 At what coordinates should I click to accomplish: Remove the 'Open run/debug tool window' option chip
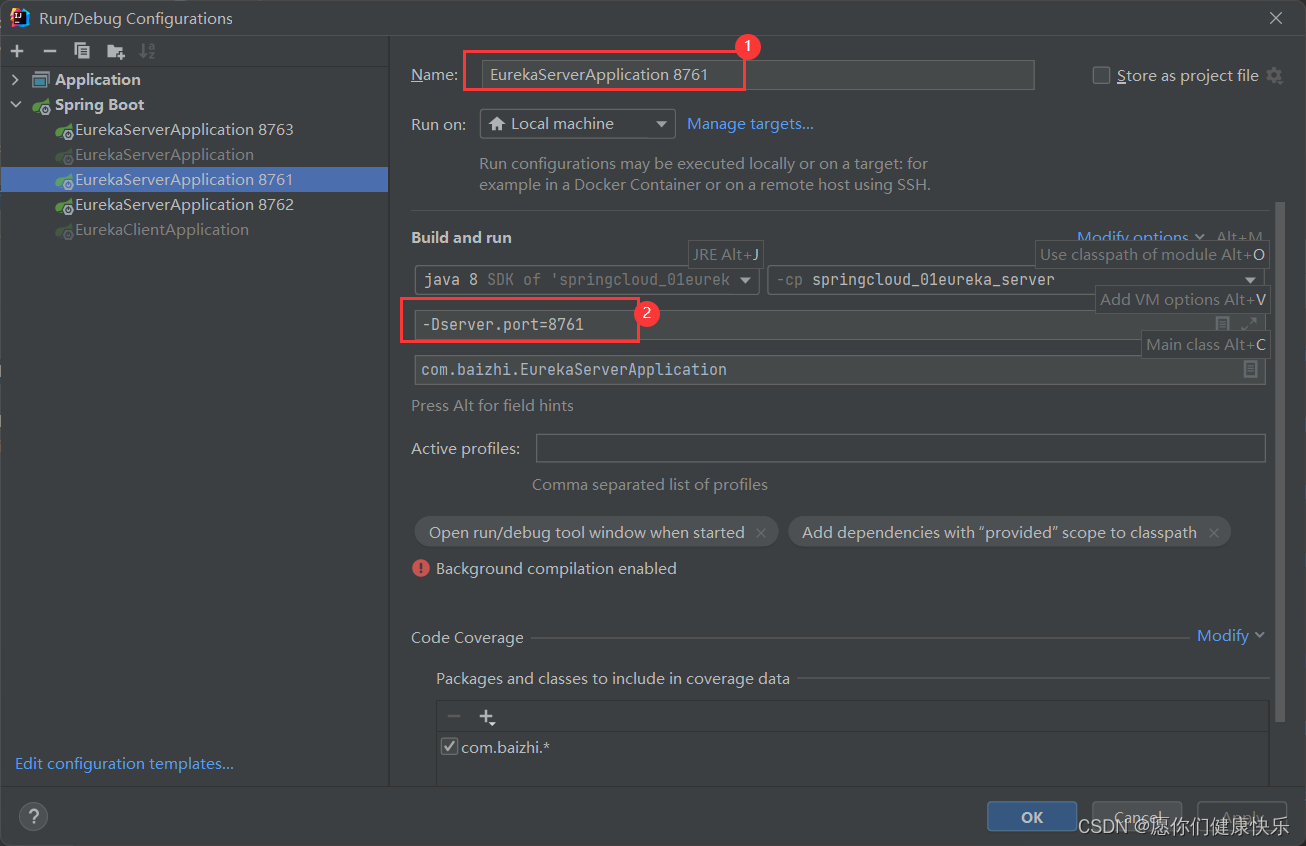coord(761,533)
